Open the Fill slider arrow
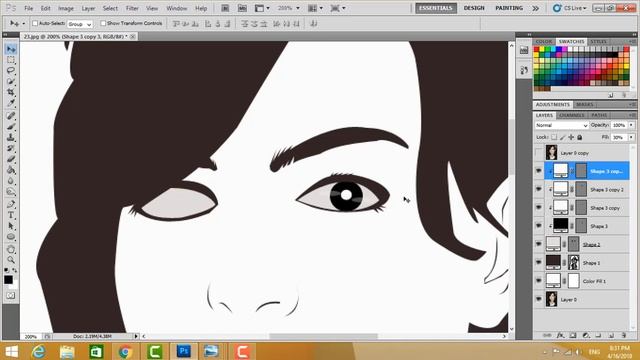Screen dimensions: 640x360 click(x=631, y=137)
